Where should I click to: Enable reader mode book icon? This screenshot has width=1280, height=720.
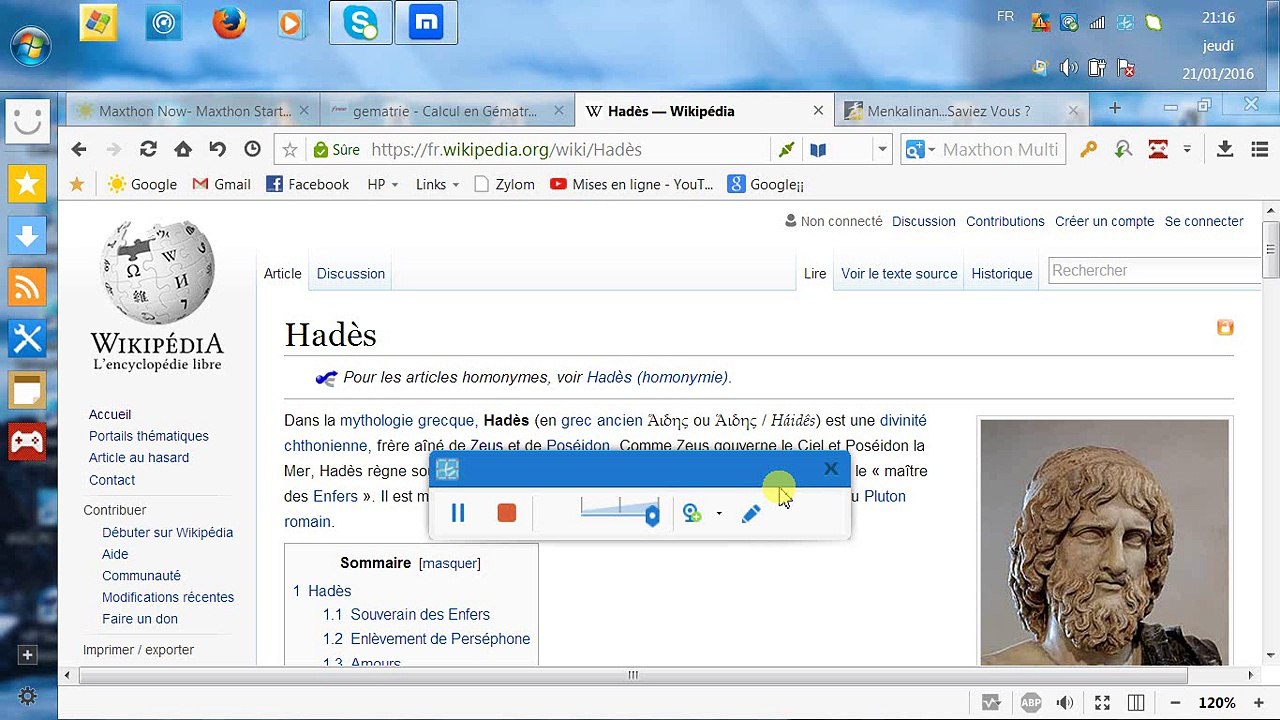pyautogui.click(x=818, y=150)
